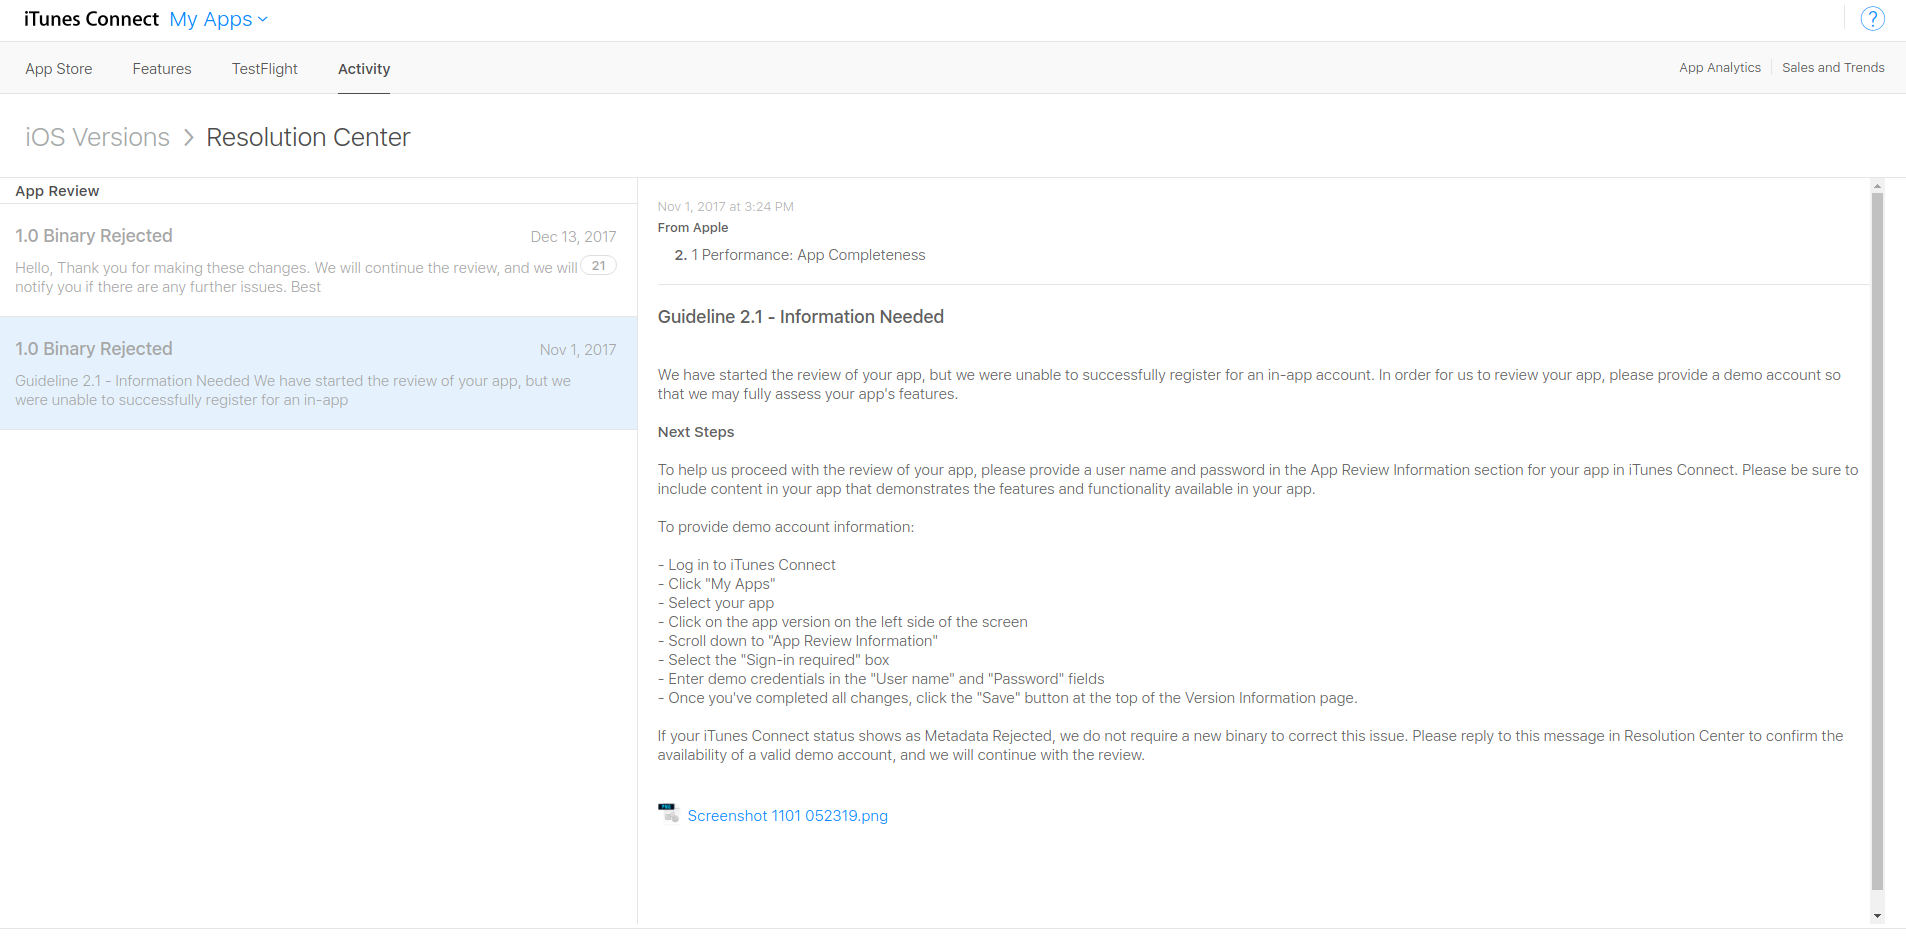Select the Activity tab

pos(364,69)
